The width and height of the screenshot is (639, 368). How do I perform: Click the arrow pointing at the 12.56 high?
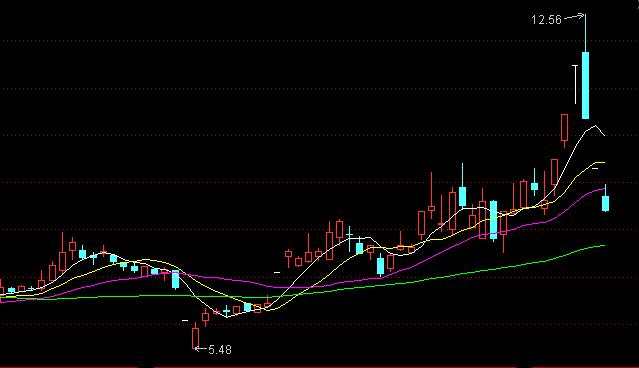click(573, 17)
